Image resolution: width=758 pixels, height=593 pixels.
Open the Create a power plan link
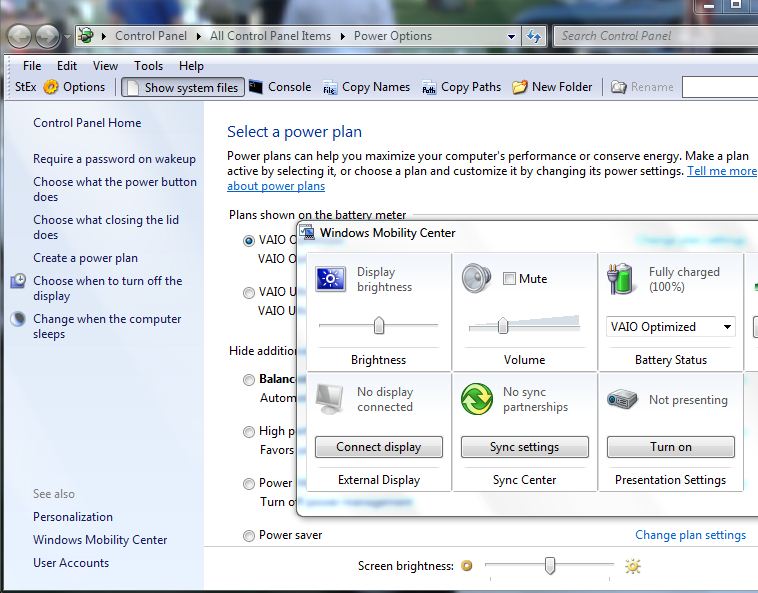coord(85,258)
